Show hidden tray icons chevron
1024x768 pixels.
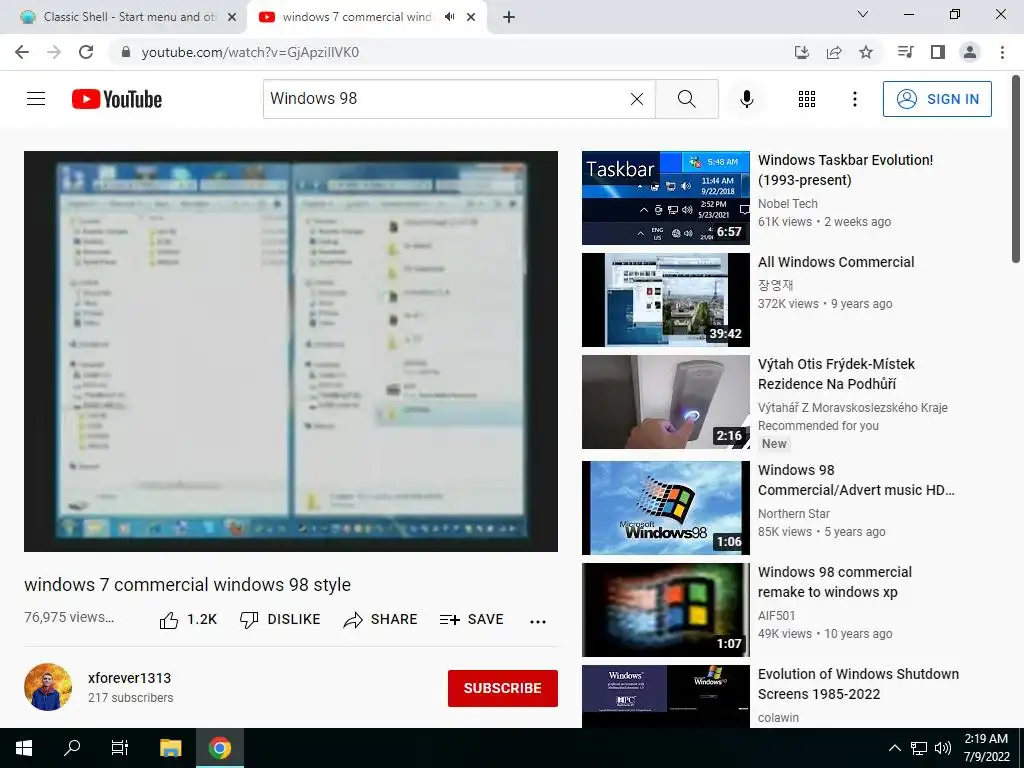(x=895, y=748)
